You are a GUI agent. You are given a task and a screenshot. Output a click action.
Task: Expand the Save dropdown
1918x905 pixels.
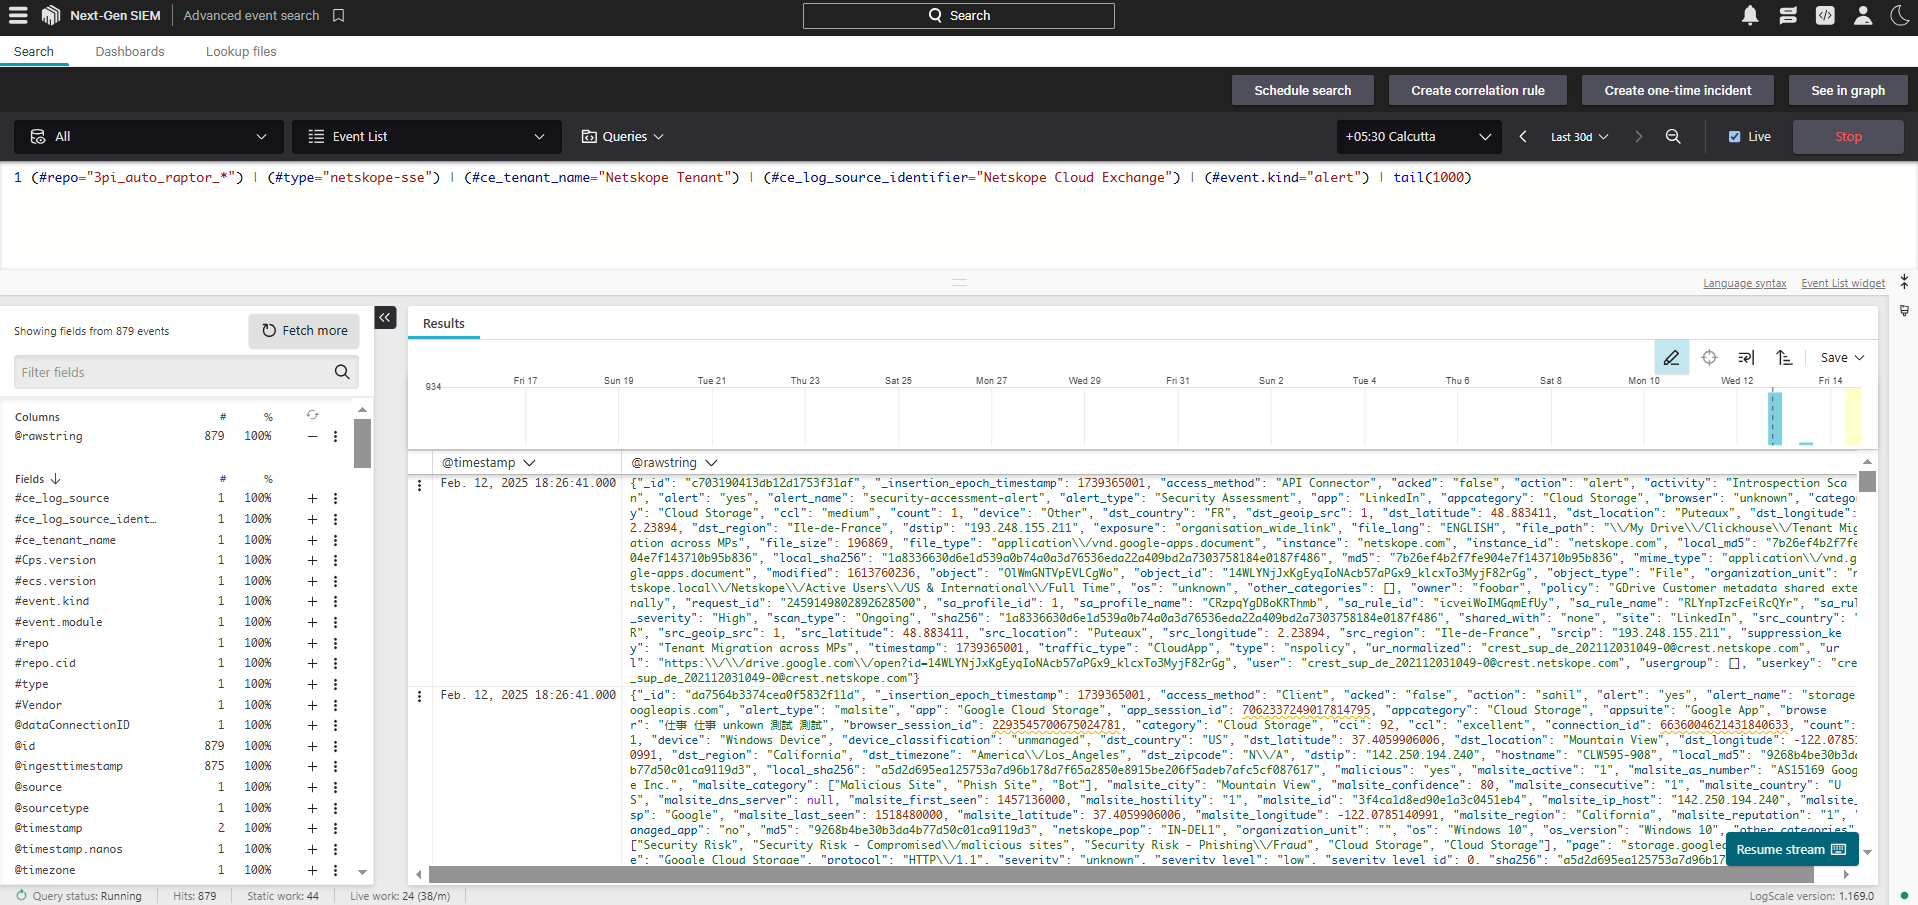[x=1842, y=357]
